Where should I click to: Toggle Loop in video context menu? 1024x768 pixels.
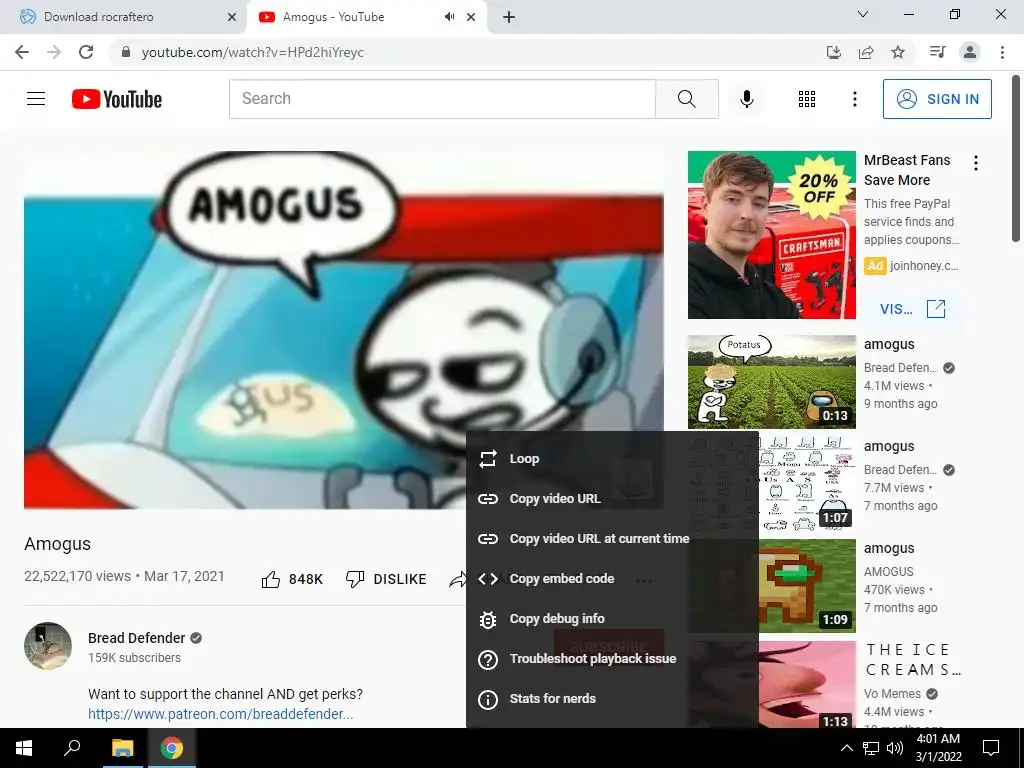[x=613, y=458]
